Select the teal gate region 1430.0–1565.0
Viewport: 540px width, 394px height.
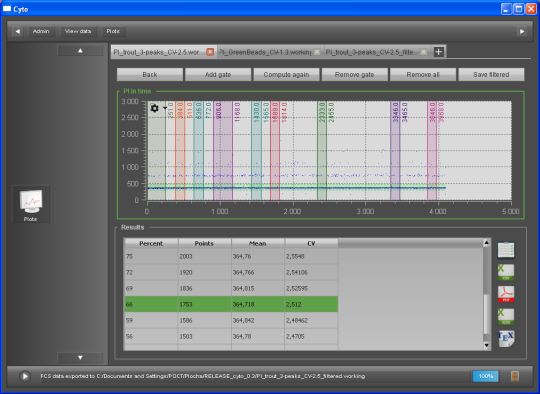256,151
